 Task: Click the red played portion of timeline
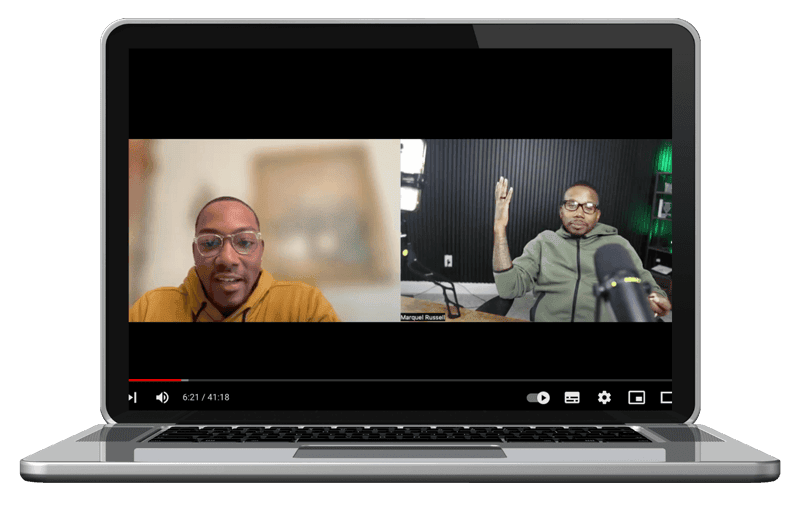[x=155, y=380]
